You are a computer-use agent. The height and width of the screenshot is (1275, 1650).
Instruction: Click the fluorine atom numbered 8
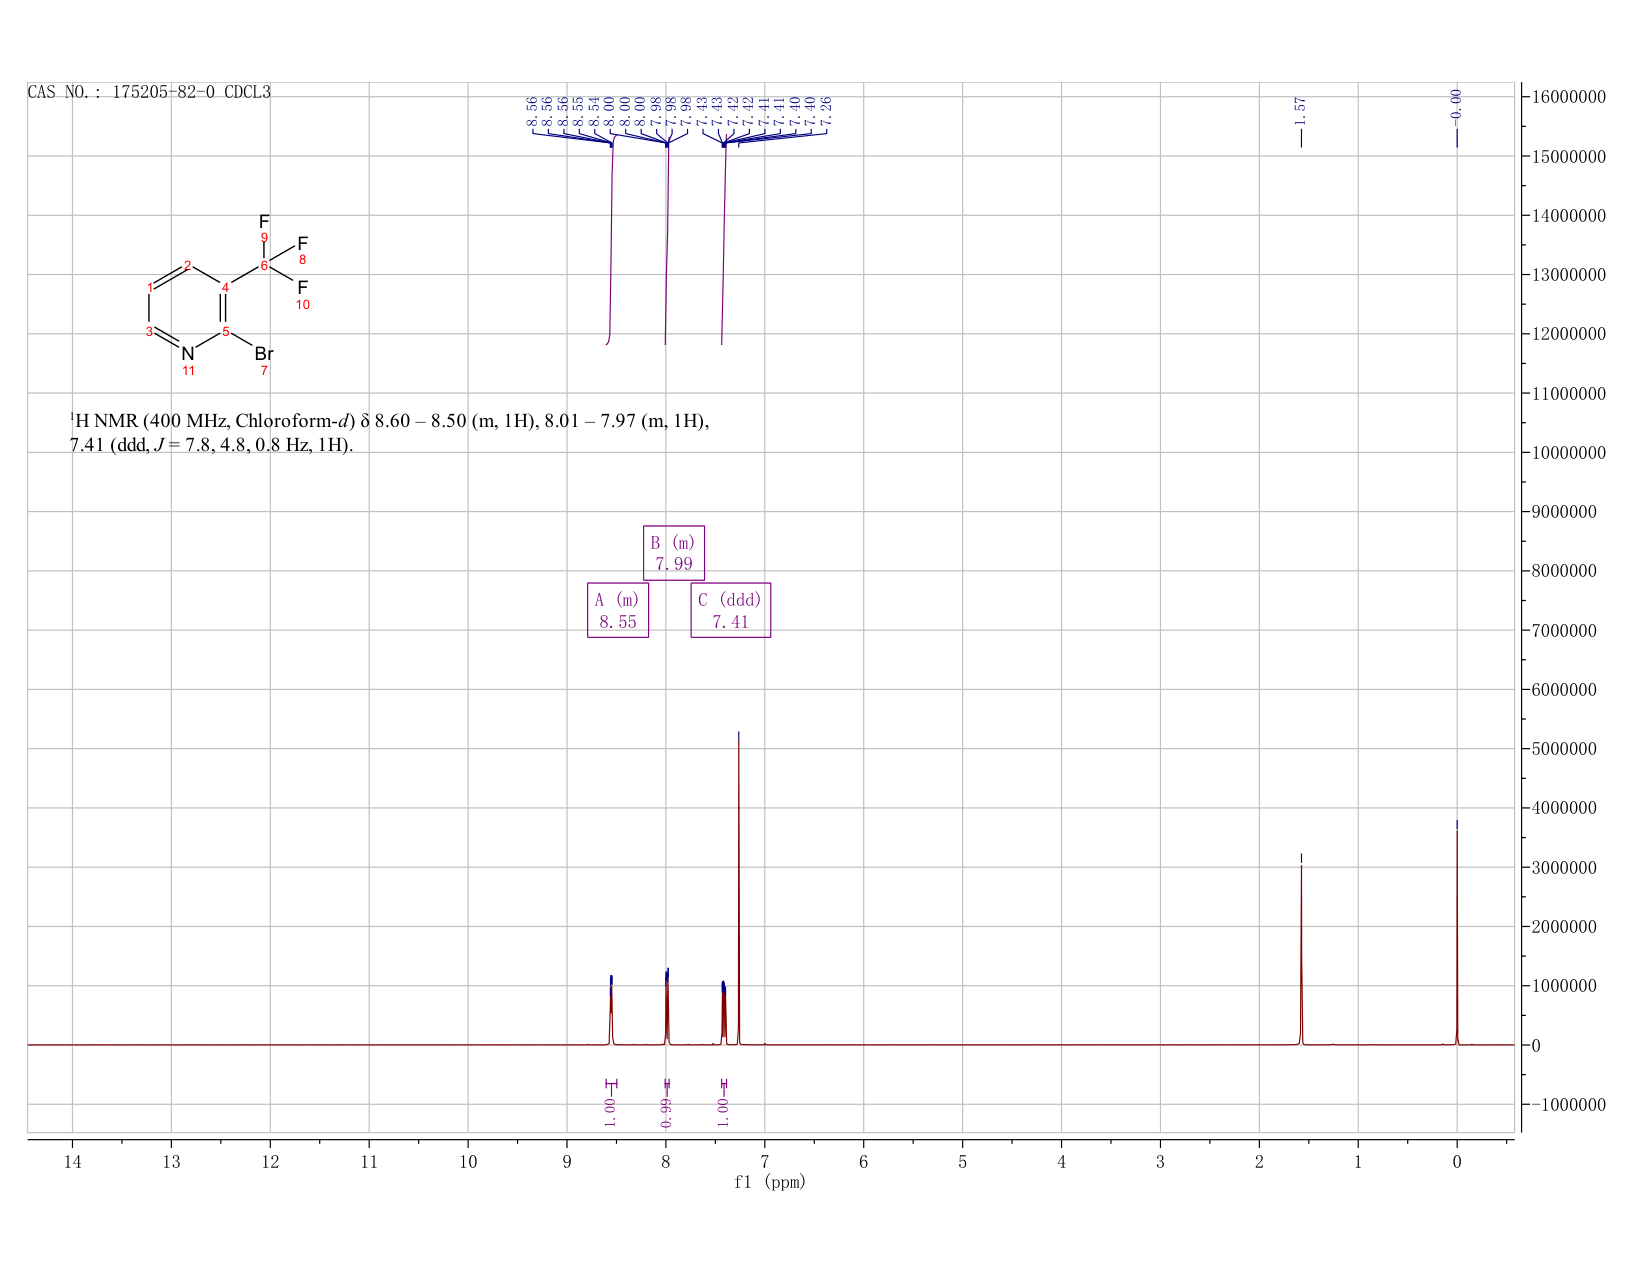[x=302, y=243]
